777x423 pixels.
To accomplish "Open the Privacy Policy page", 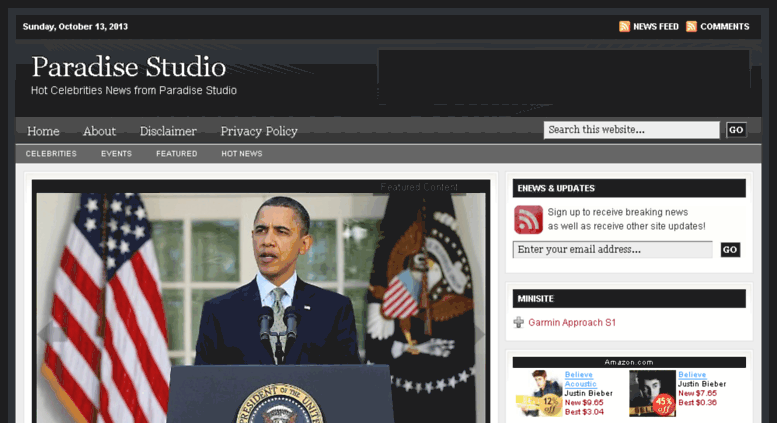I will [259, 131].
